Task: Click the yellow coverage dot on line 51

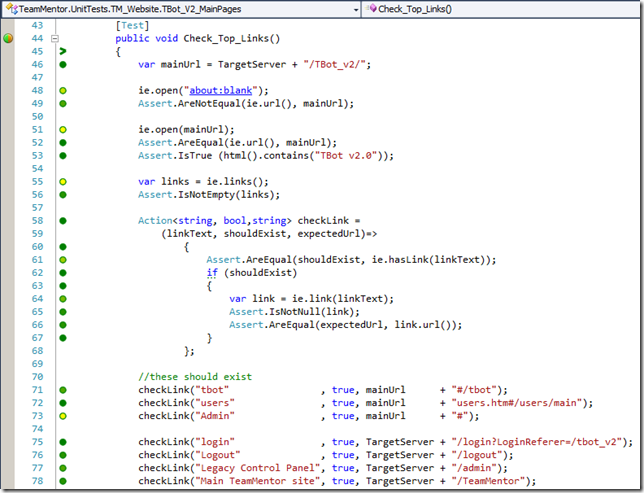Action: click(62, 129)
